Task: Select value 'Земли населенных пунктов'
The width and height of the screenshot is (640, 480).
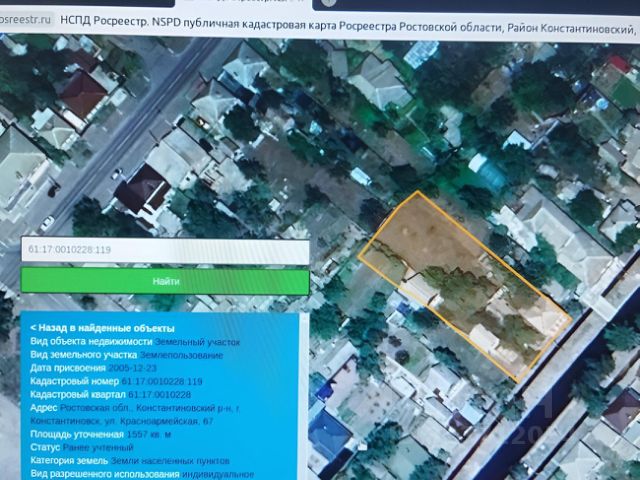Action: 170,461
